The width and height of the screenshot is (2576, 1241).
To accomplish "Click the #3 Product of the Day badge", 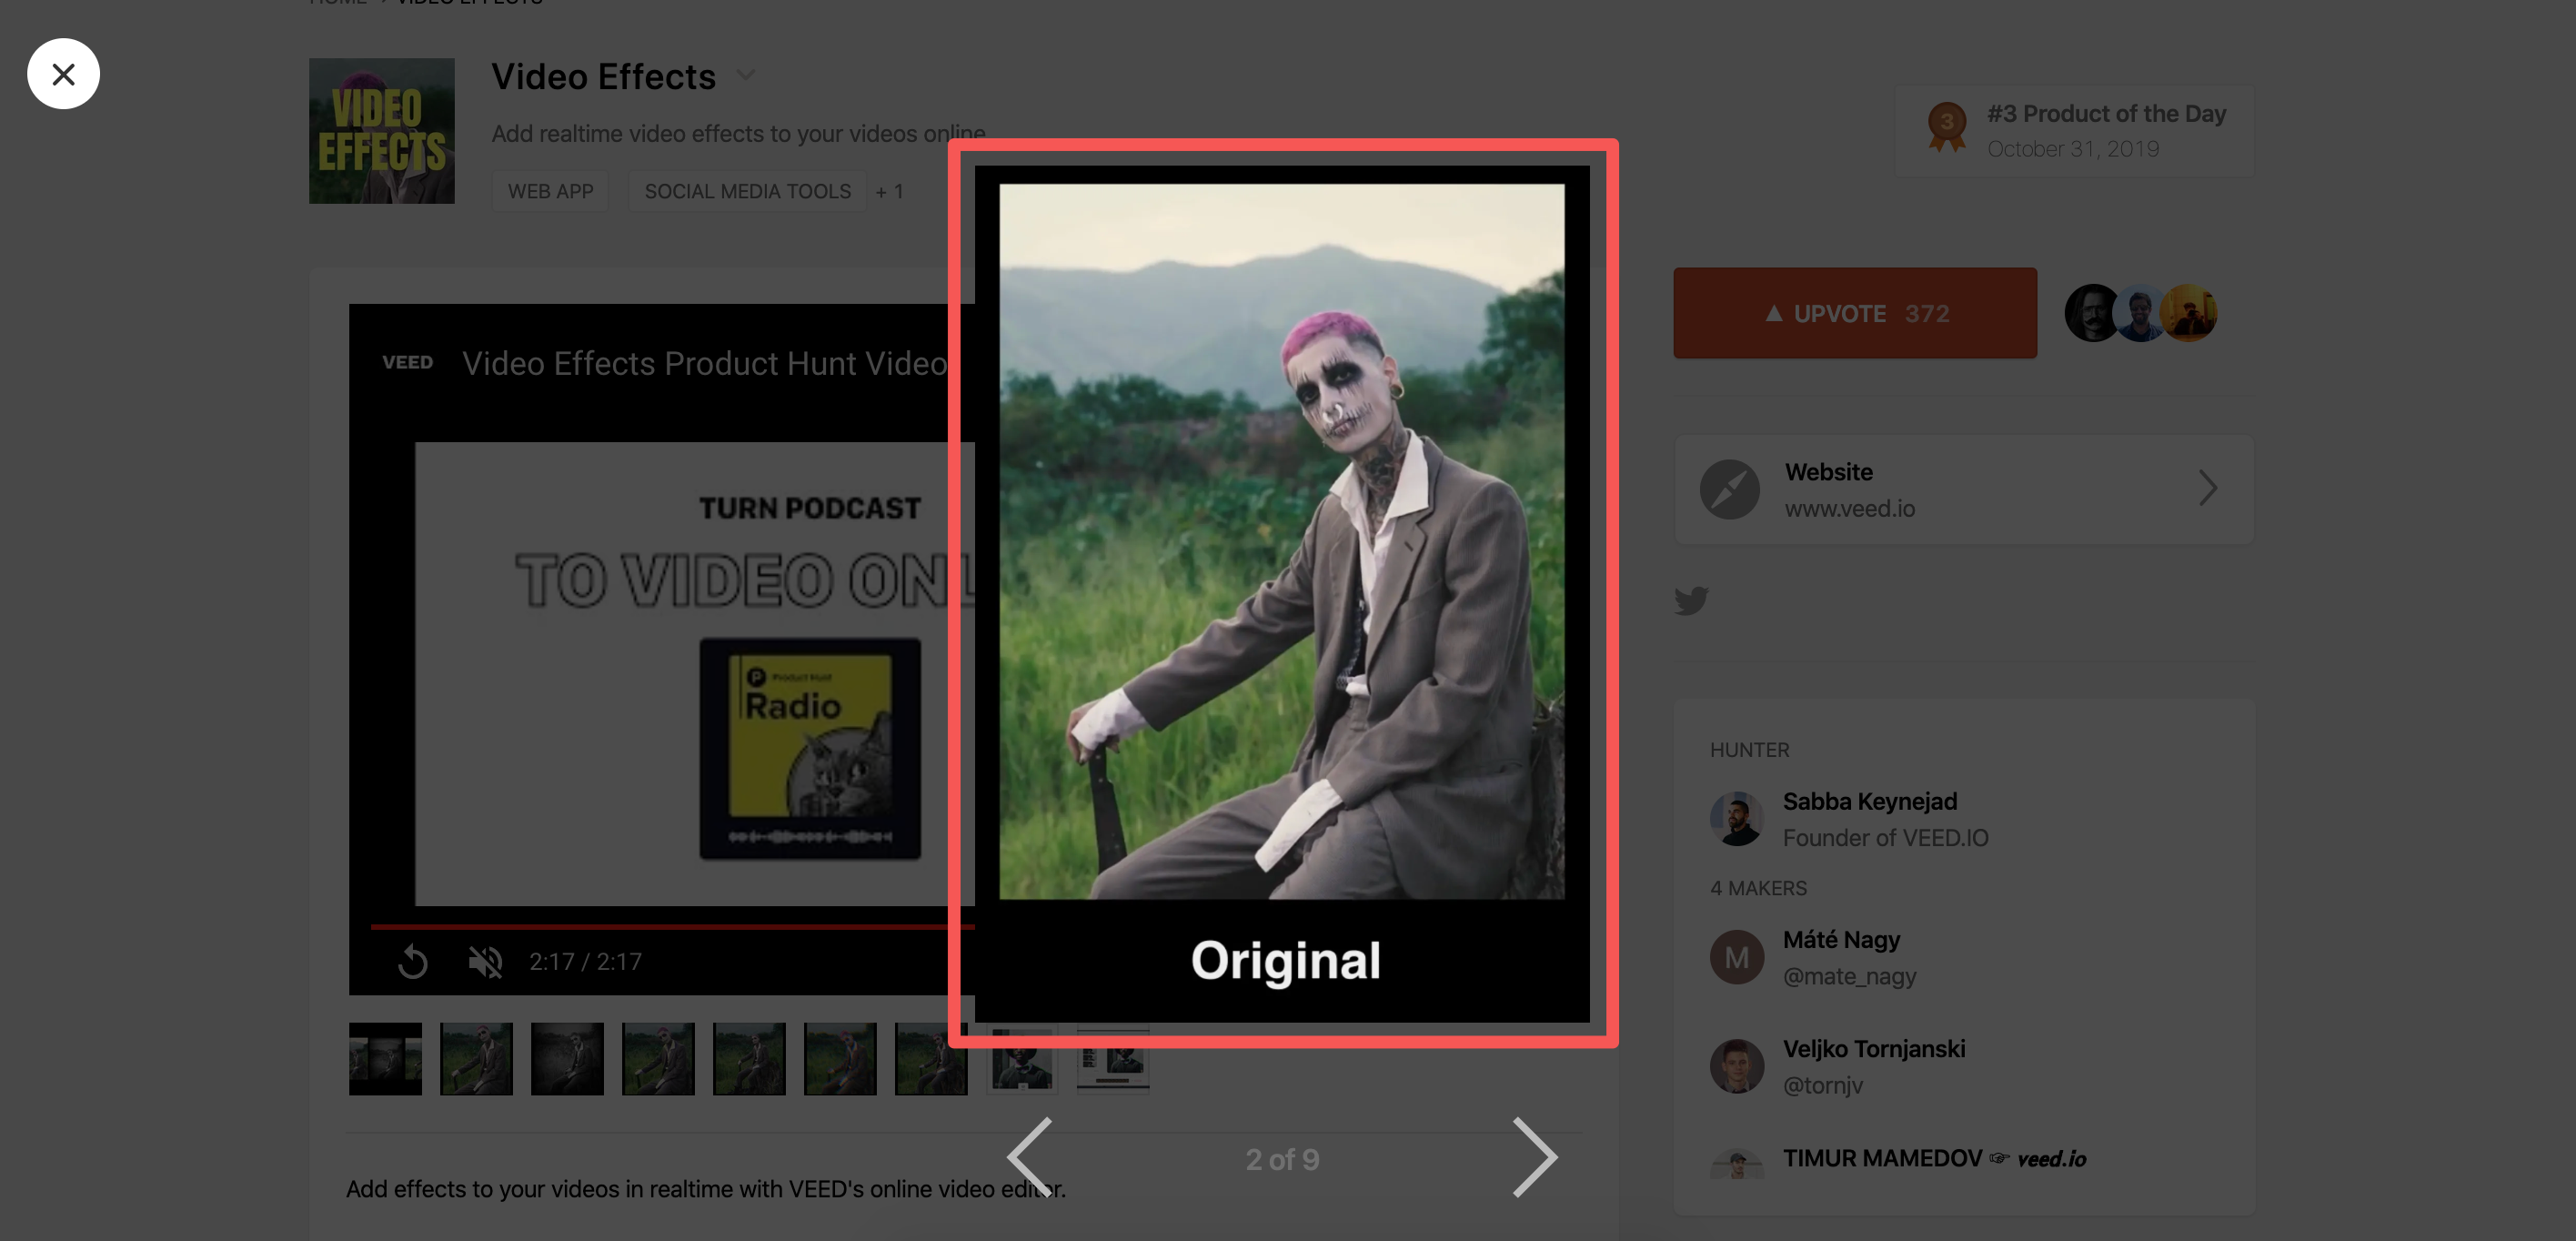I will point(2074,130).
